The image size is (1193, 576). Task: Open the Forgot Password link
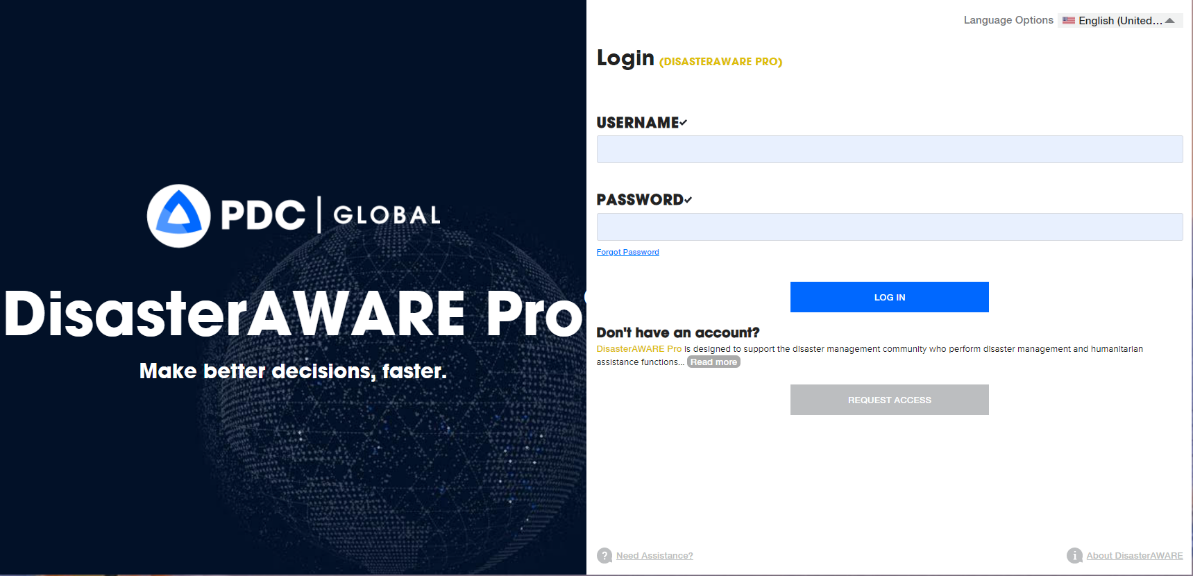pos(628,252)
